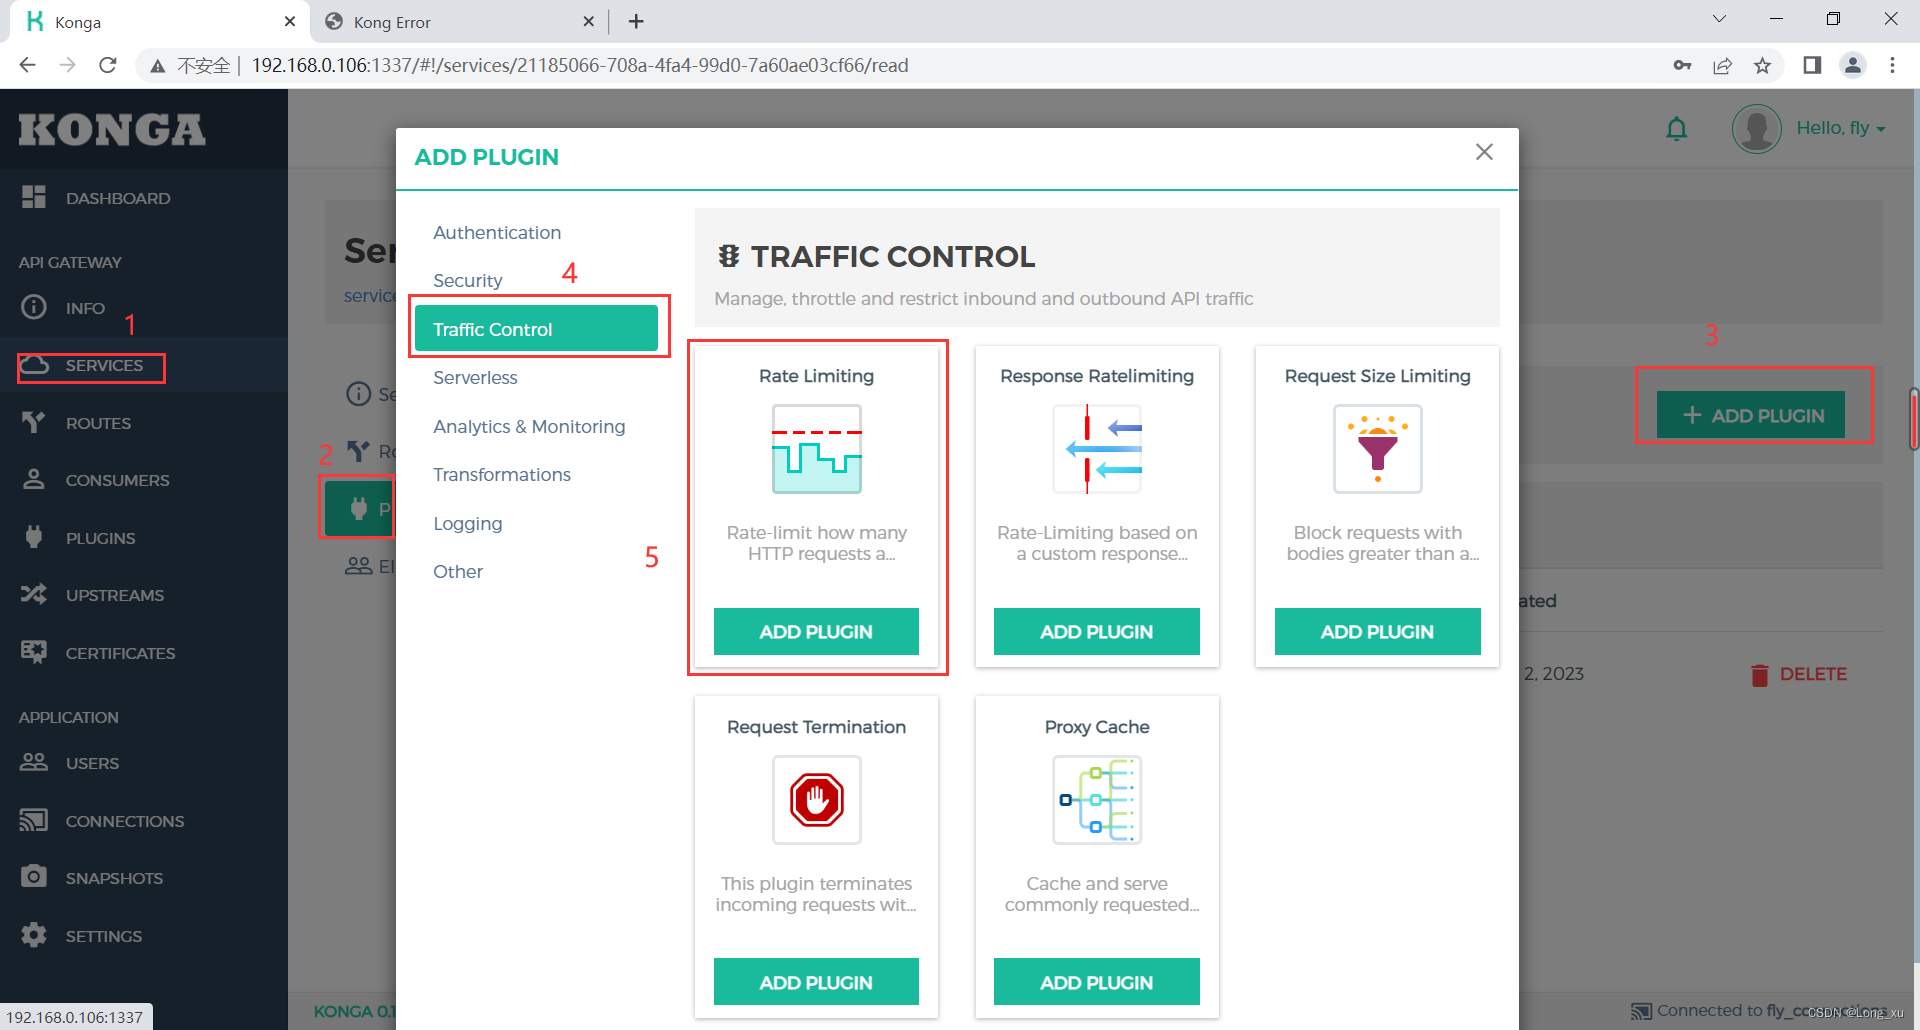Click the Info circle icon in sidebar

tap(34, 307)
